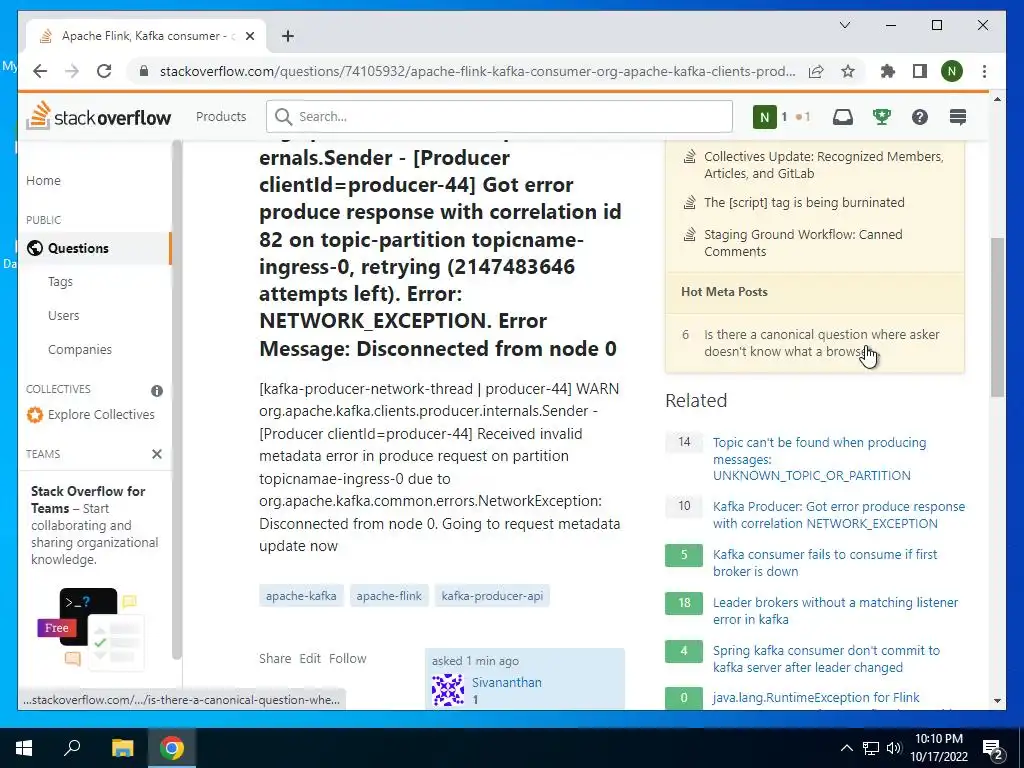Open Companies in sidebar
Screen dimensions: 1024x768
[x=80, y=349]
